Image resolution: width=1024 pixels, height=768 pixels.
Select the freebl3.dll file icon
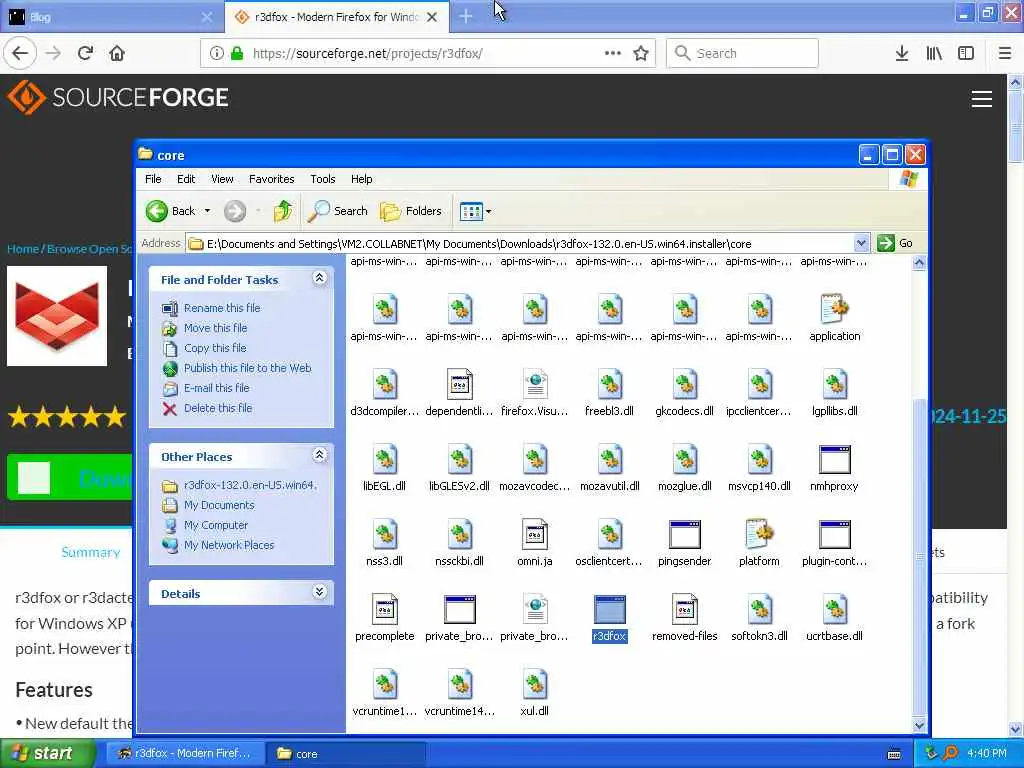tap(609, 384)
